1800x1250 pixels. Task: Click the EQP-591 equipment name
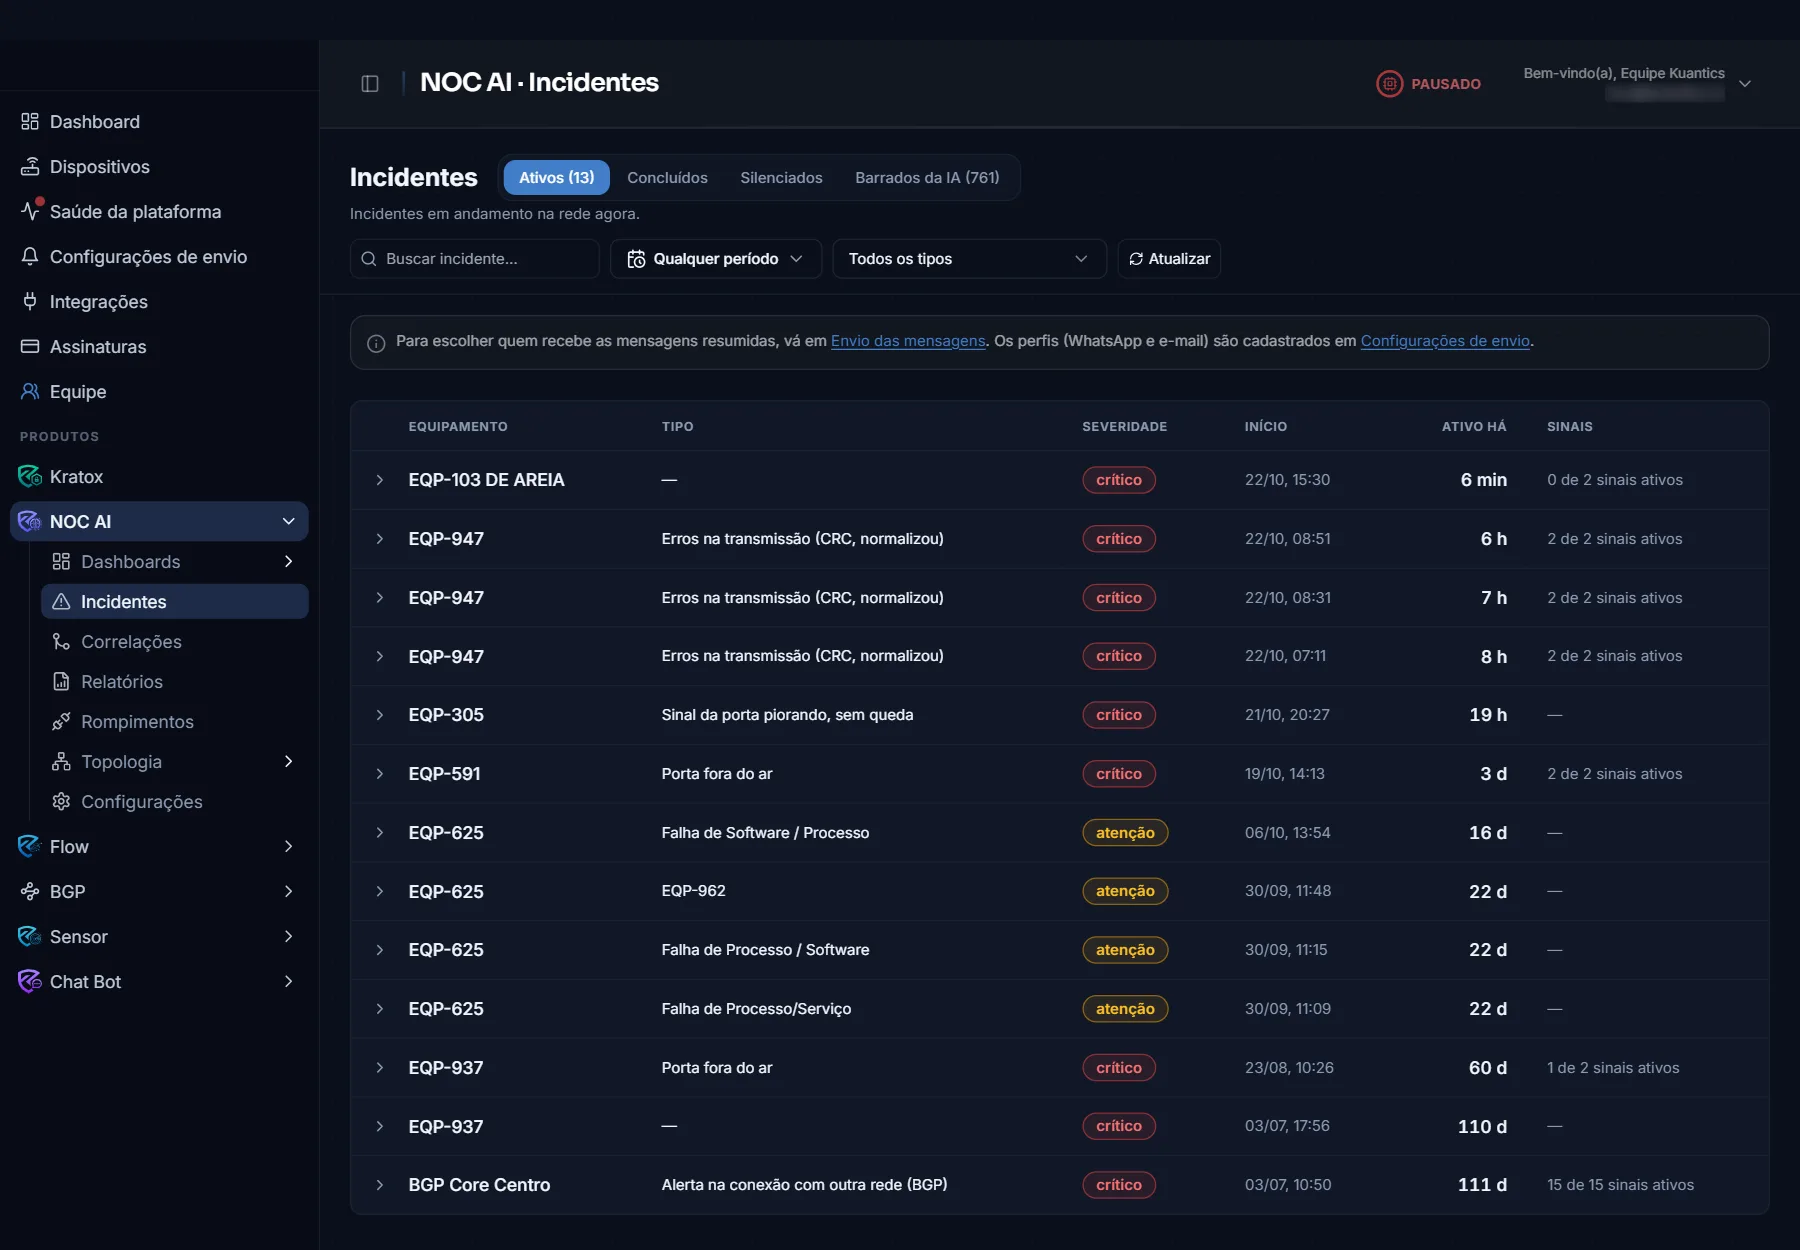(x=444, y=774)
